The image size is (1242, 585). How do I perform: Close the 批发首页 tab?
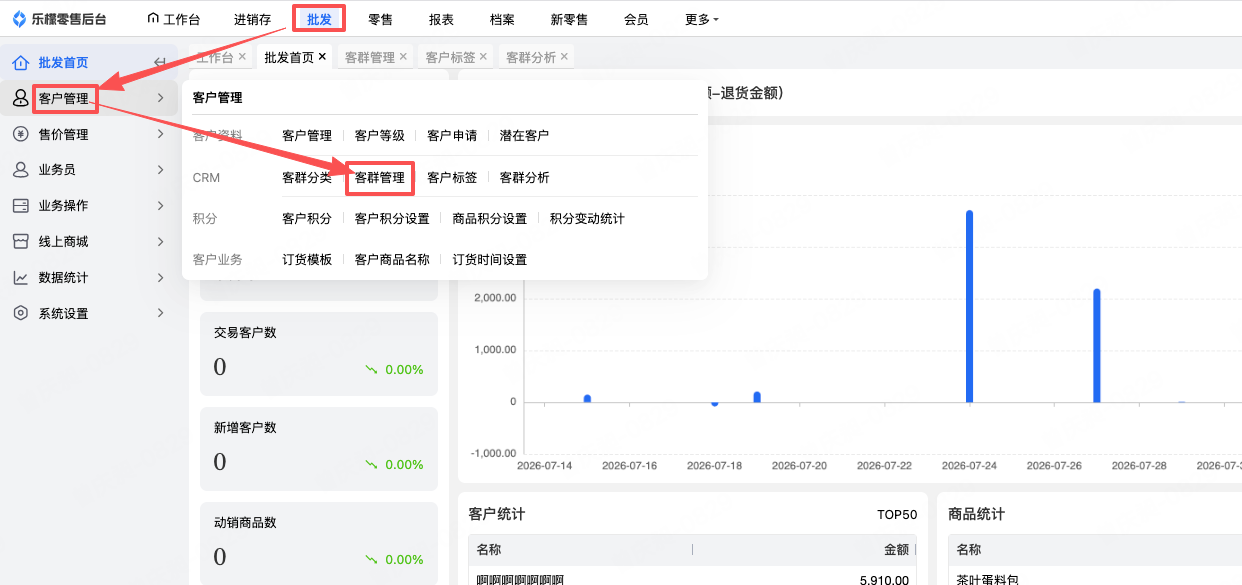pyautogui.click(x=322, y=57)
